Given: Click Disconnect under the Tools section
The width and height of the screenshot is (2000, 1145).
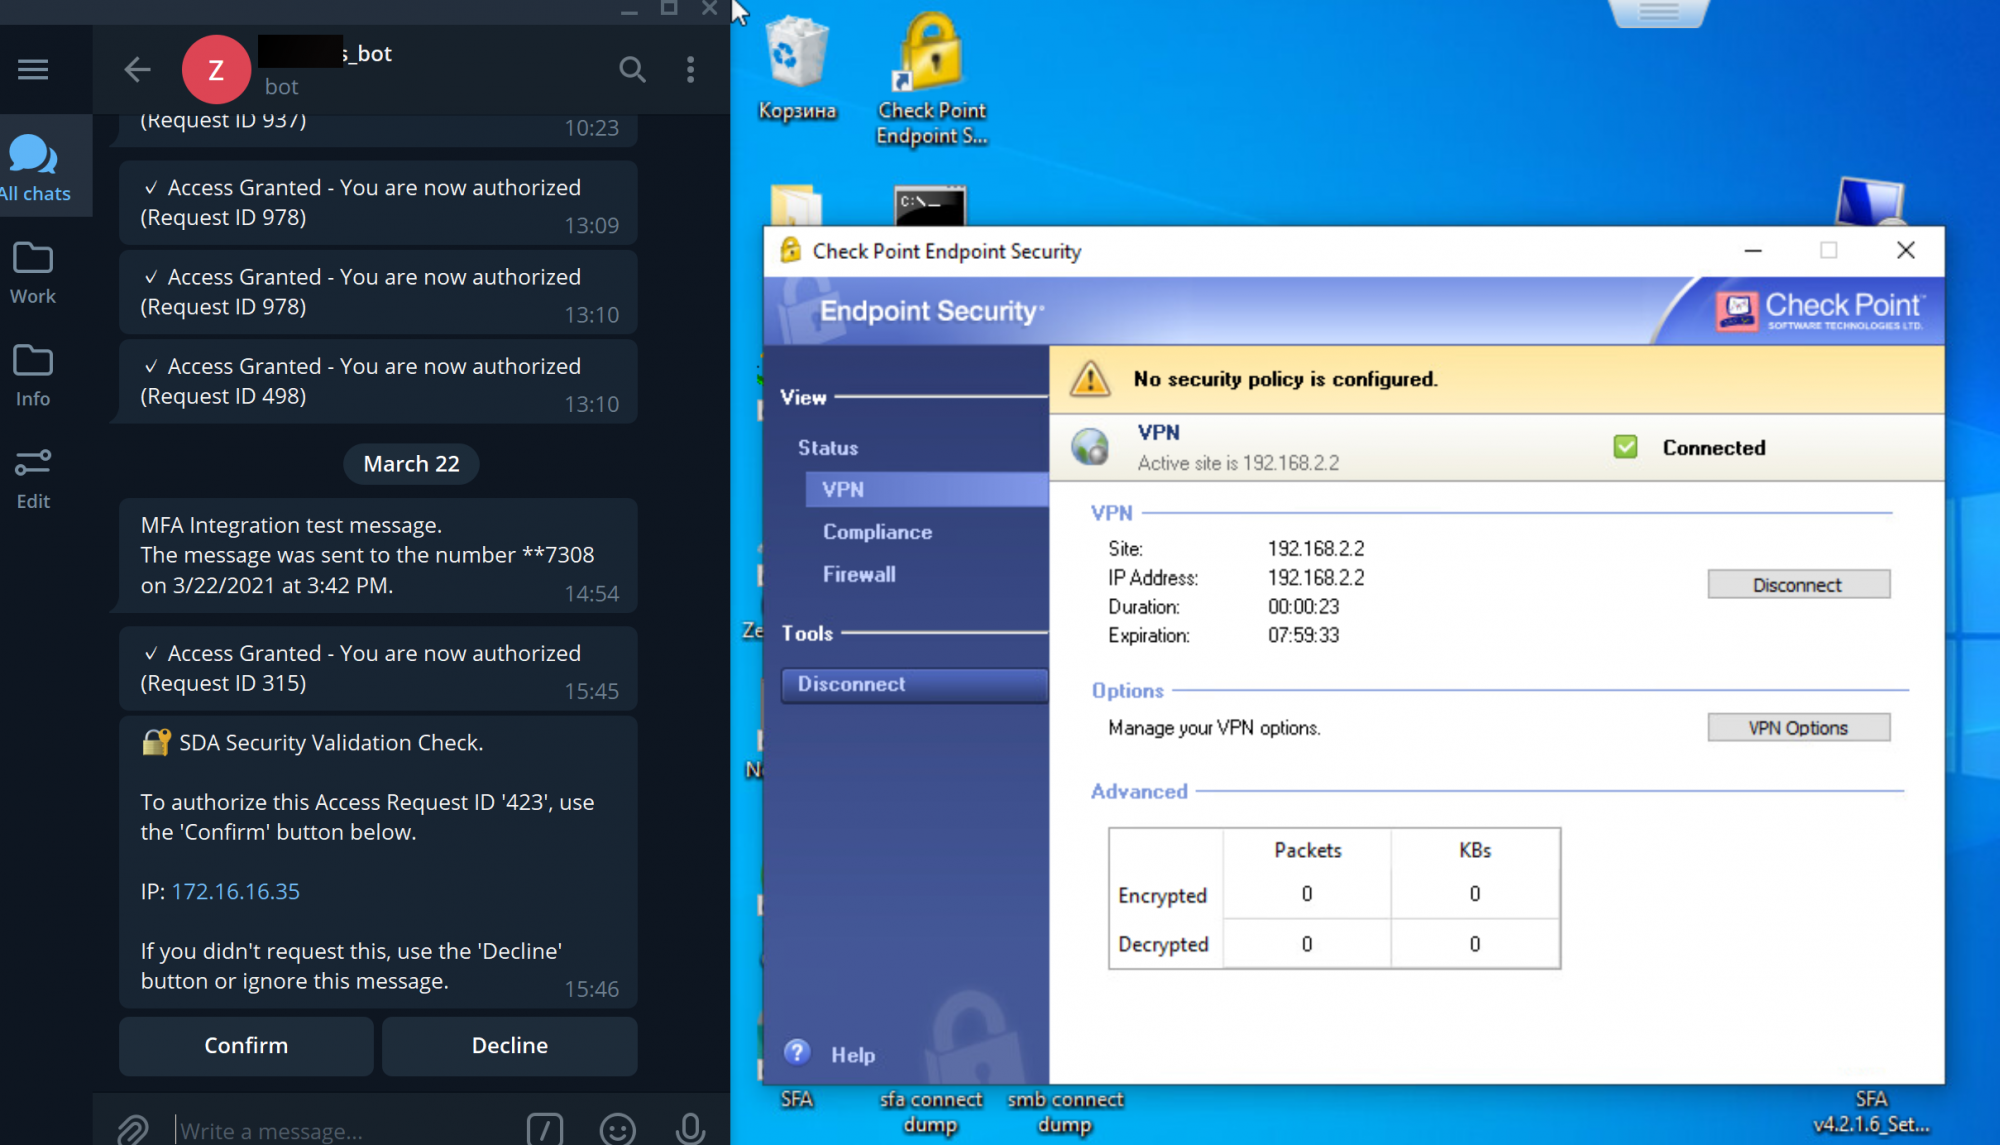Looking at the screenshot, I should pos(913,684).
